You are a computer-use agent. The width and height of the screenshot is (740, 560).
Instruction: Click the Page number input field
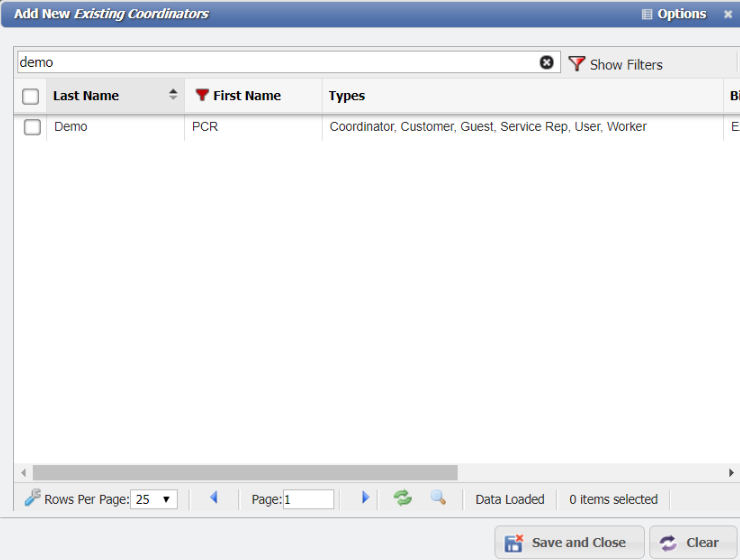(x=308, y=499)
